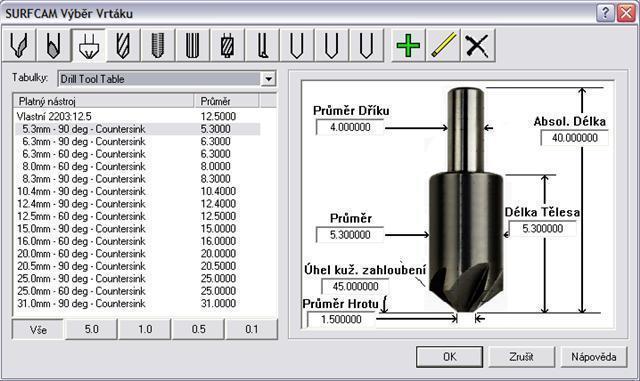Select 20.5mm - 90 deg - Countersink entry
This screenshot has height=381, width=640.
click(138, 266)
